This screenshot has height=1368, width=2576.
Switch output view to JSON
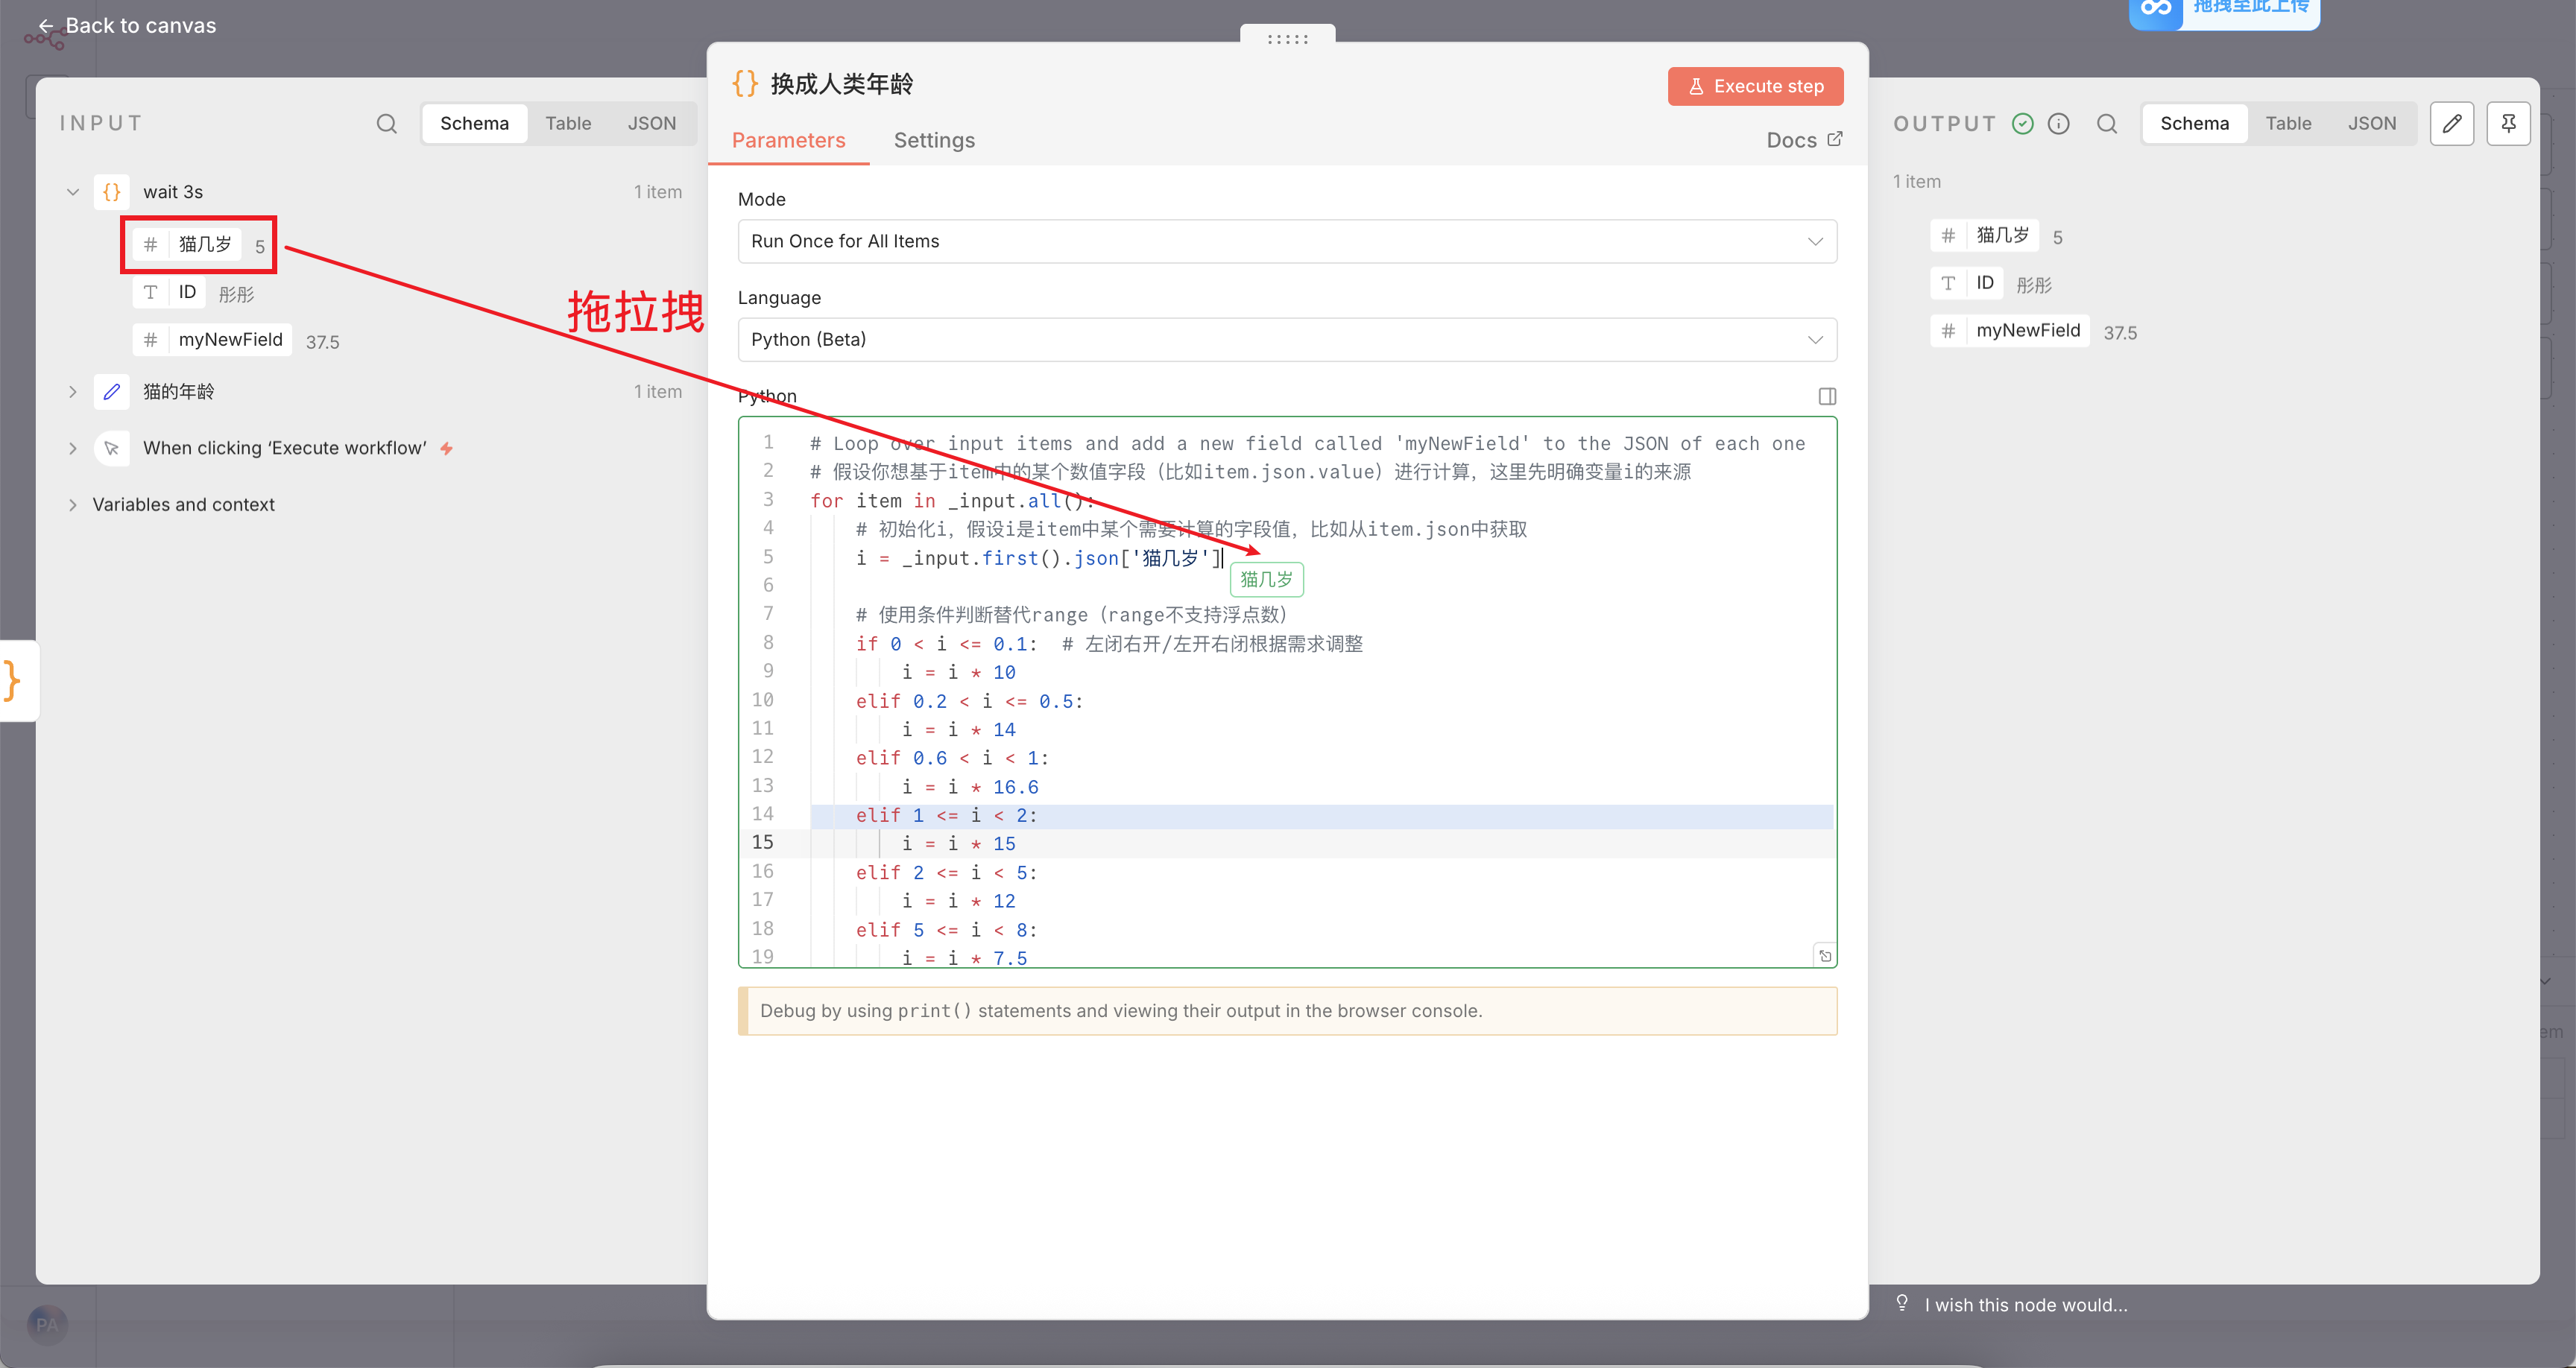click(2371, 123)
